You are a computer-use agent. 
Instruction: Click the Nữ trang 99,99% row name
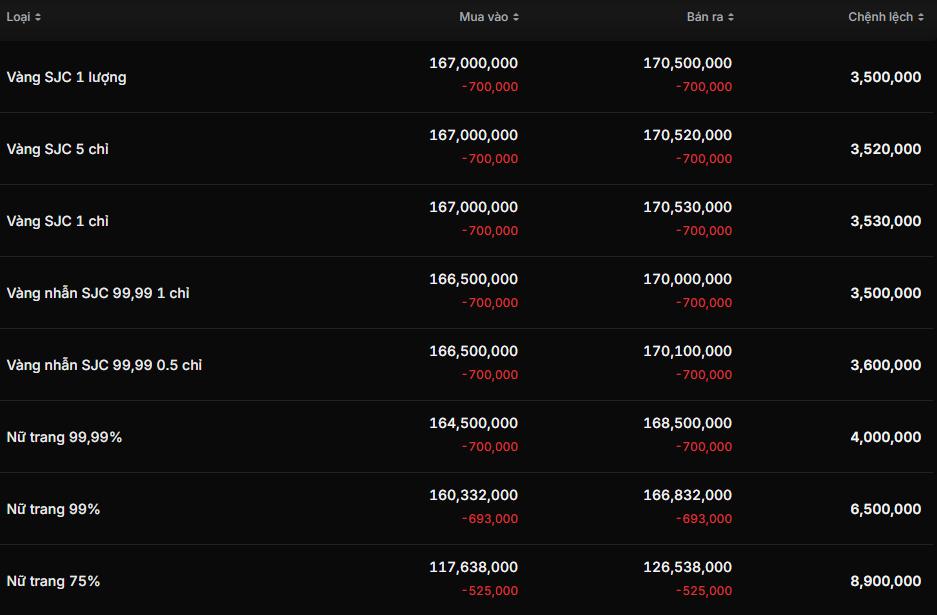point(64,437)
